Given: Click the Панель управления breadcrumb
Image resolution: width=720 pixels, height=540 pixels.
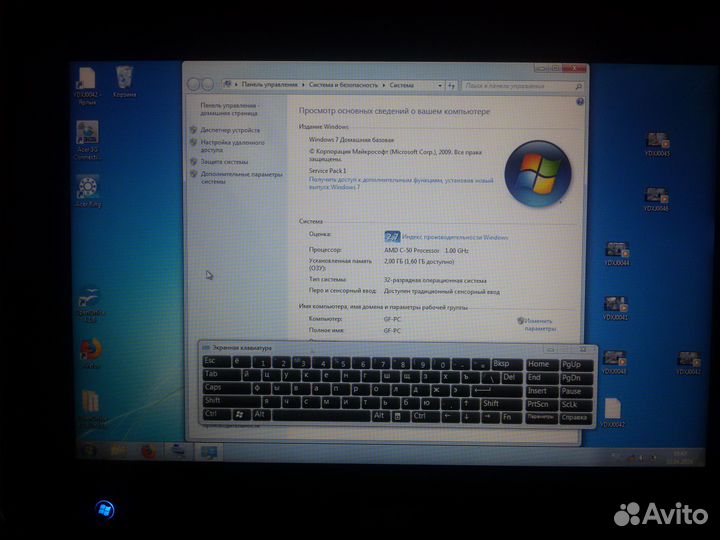Looking at the screenshot, I should point(269,84).
